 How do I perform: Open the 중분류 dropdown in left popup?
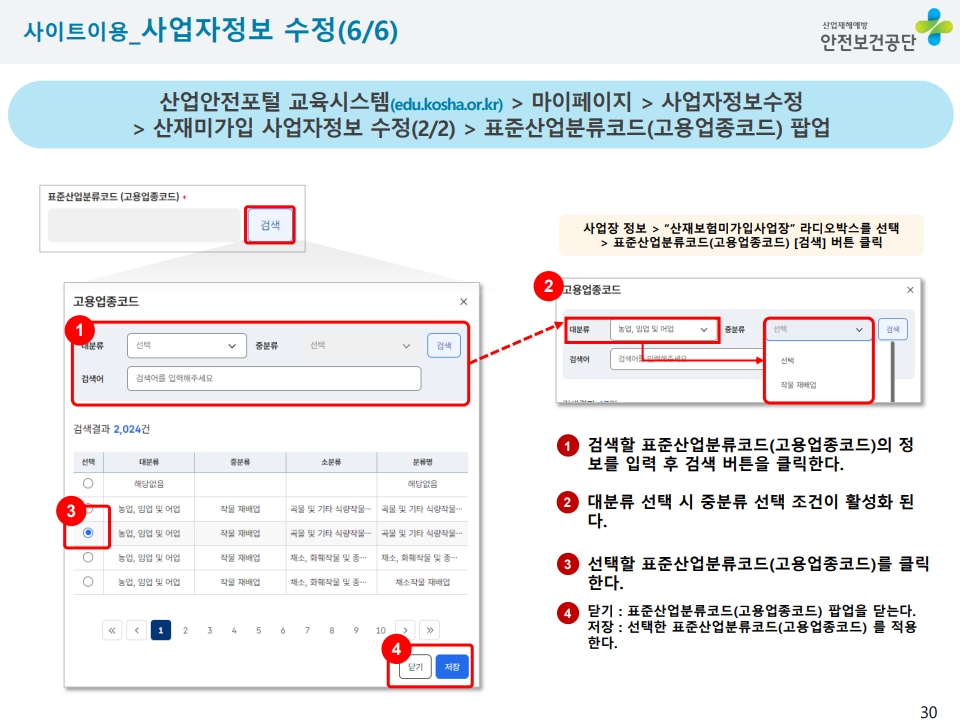tap(361, 345)
